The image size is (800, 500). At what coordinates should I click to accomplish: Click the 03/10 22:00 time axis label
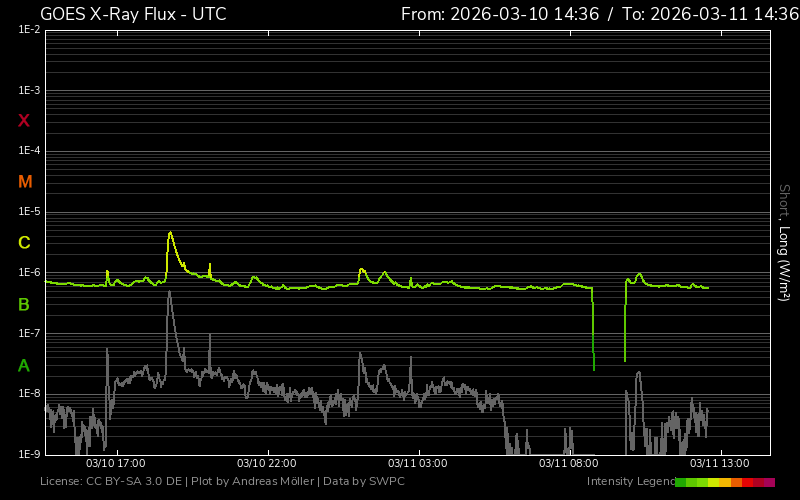pyautogui.click(x=266, y=464)
